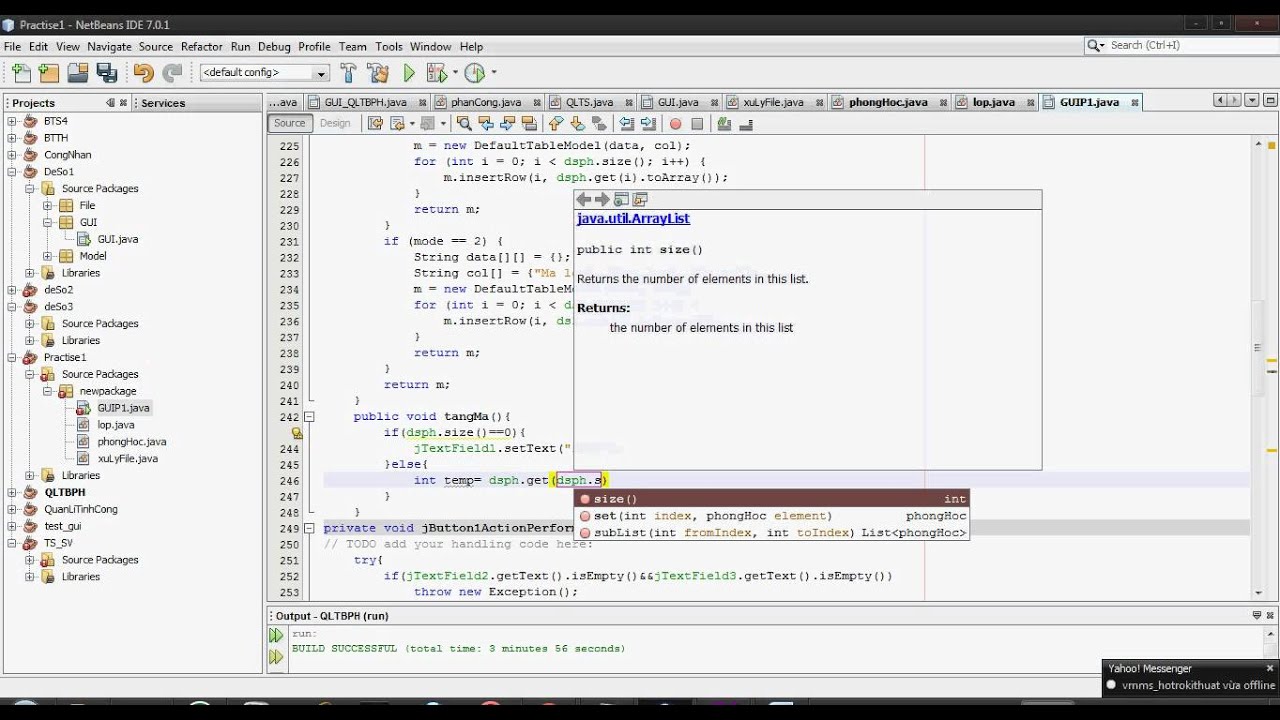The image size is (1280, 720).
Task: Open the Profile Project dropdown arrow
Action: (493, 72)
